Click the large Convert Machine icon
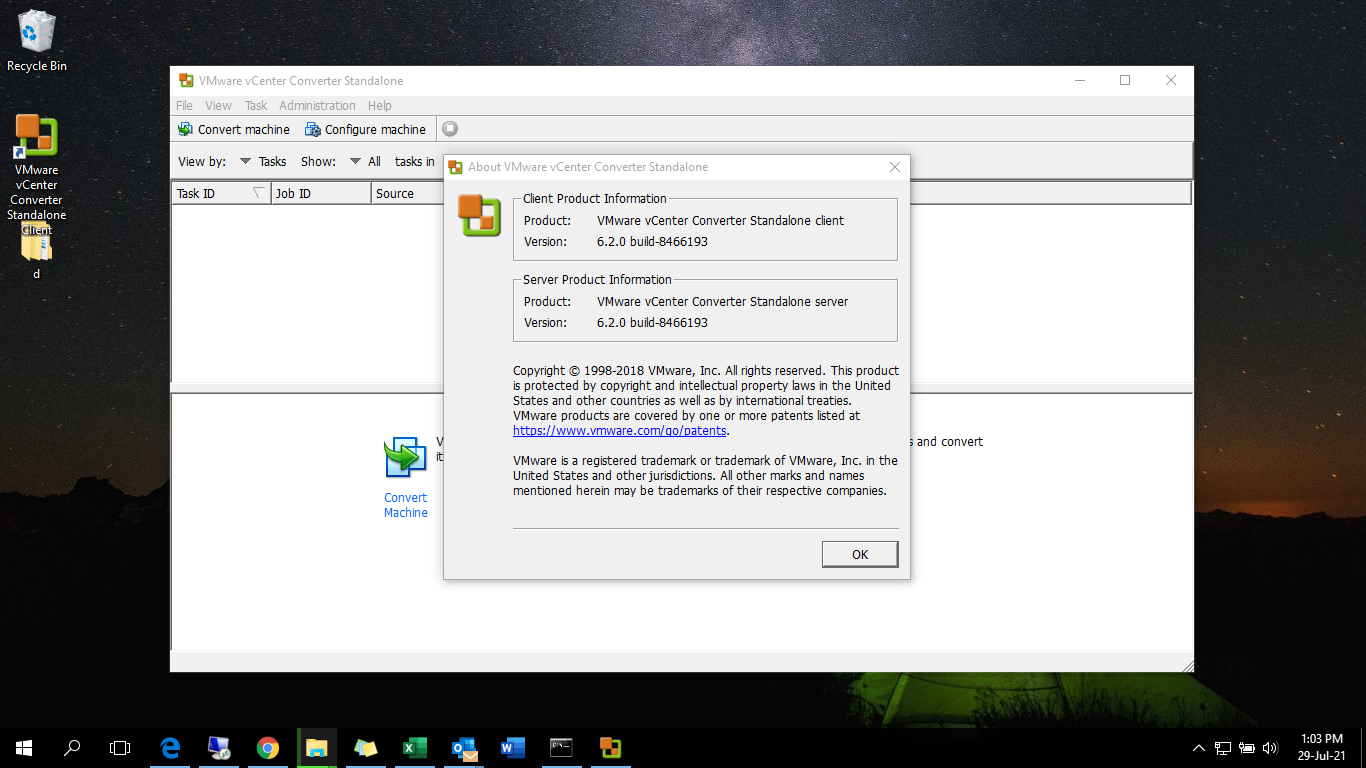 coord(405,457)
